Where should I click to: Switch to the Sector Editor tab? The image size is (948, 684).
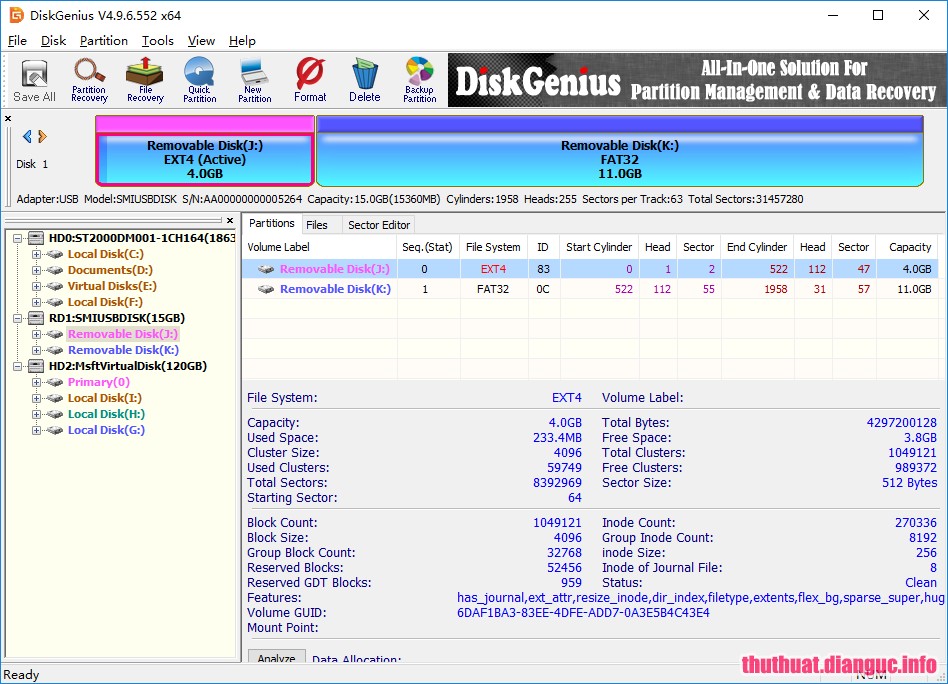coord(379,225)
